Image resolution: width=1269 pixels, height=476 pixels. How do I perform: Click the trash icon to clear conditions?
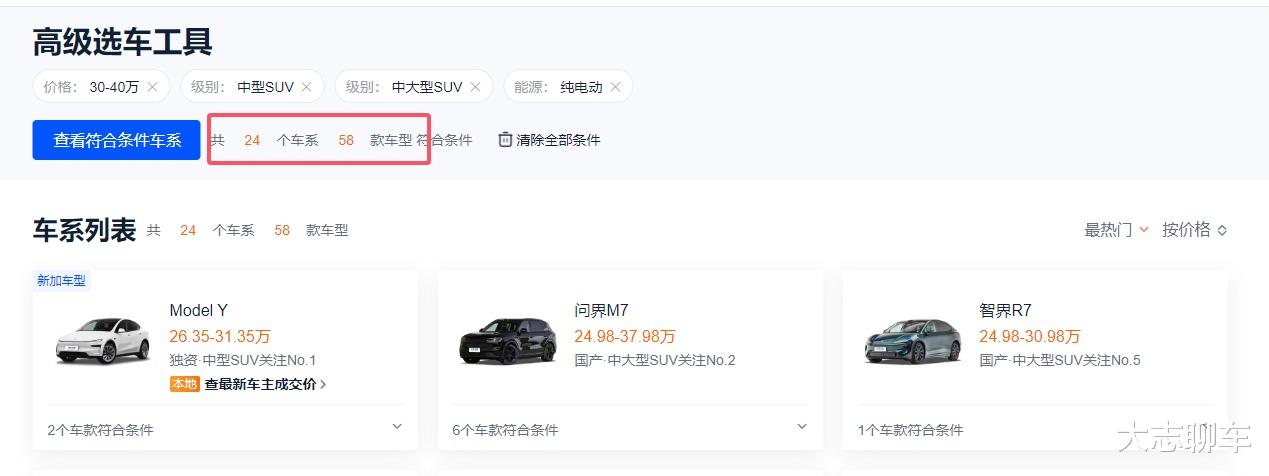505,140
